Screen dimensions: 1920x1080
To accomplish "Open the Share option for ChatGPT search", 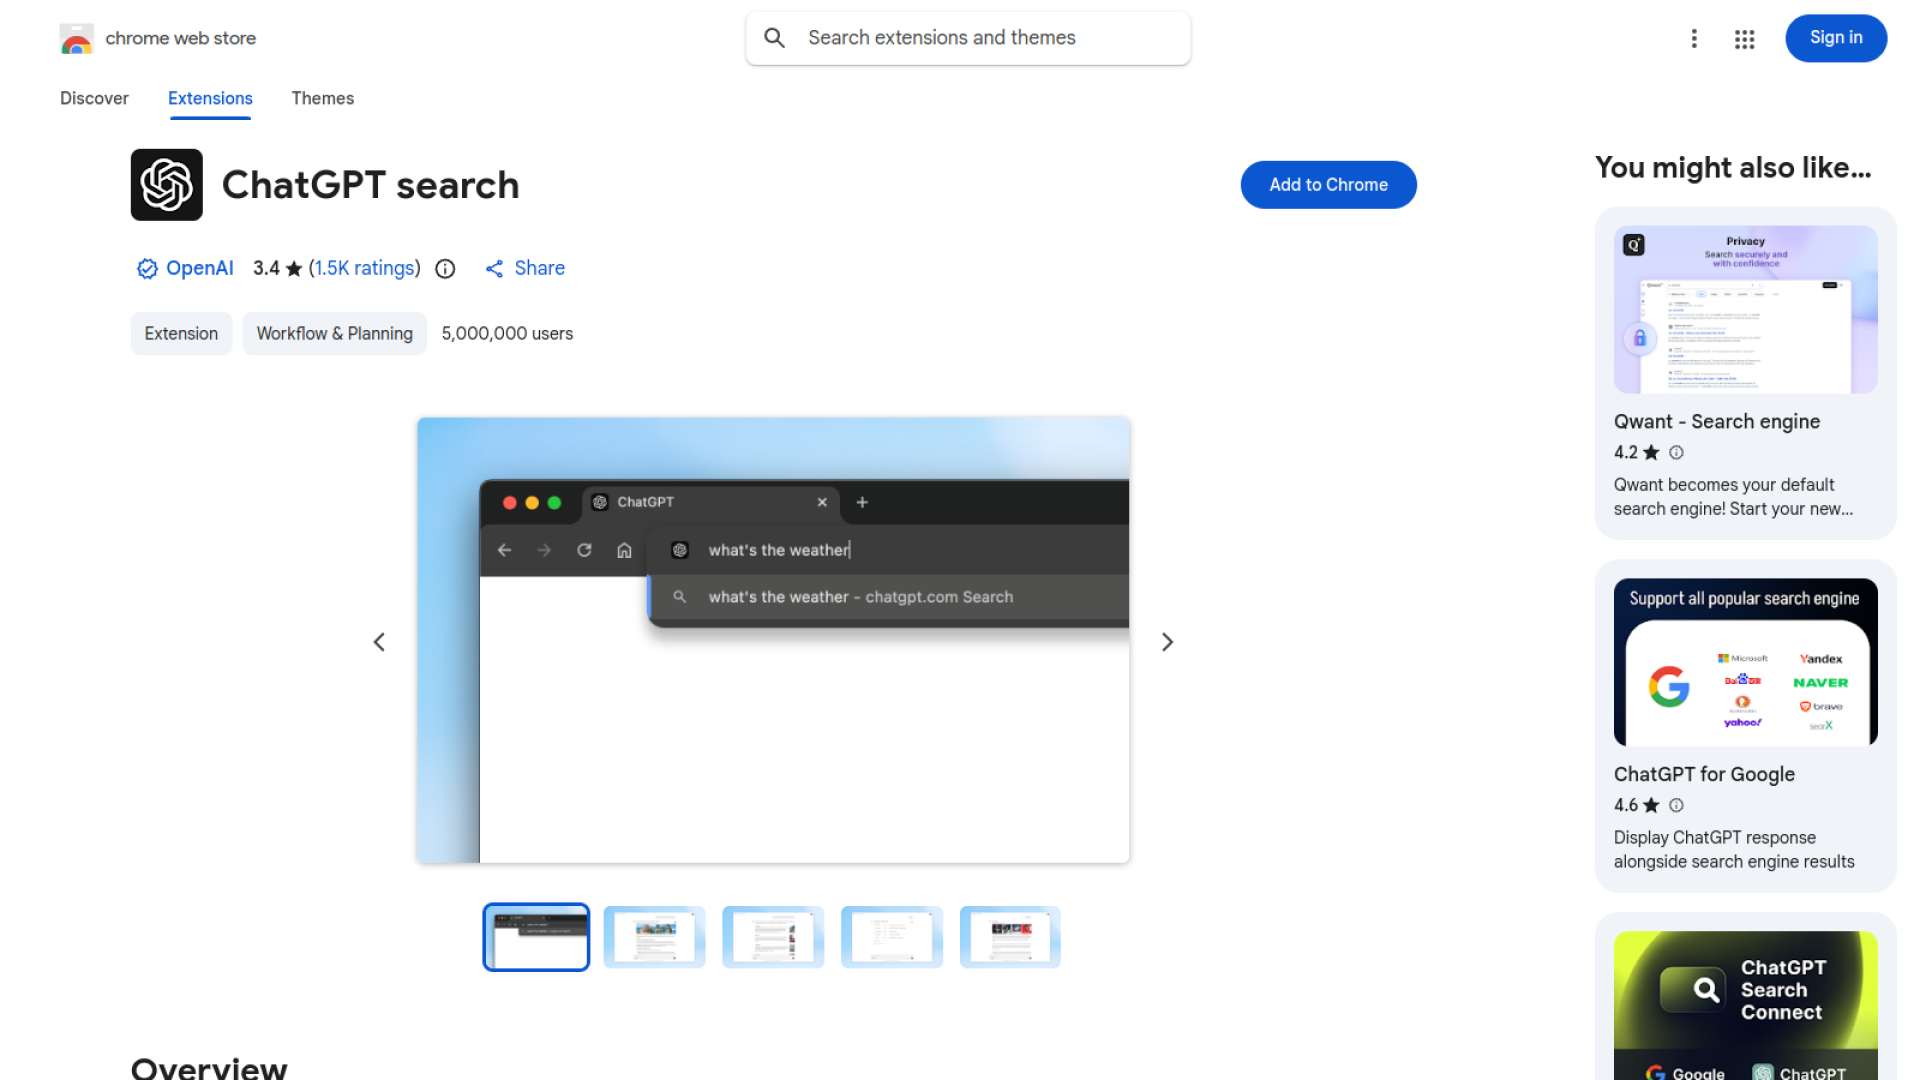I will [x=524, y=268].
